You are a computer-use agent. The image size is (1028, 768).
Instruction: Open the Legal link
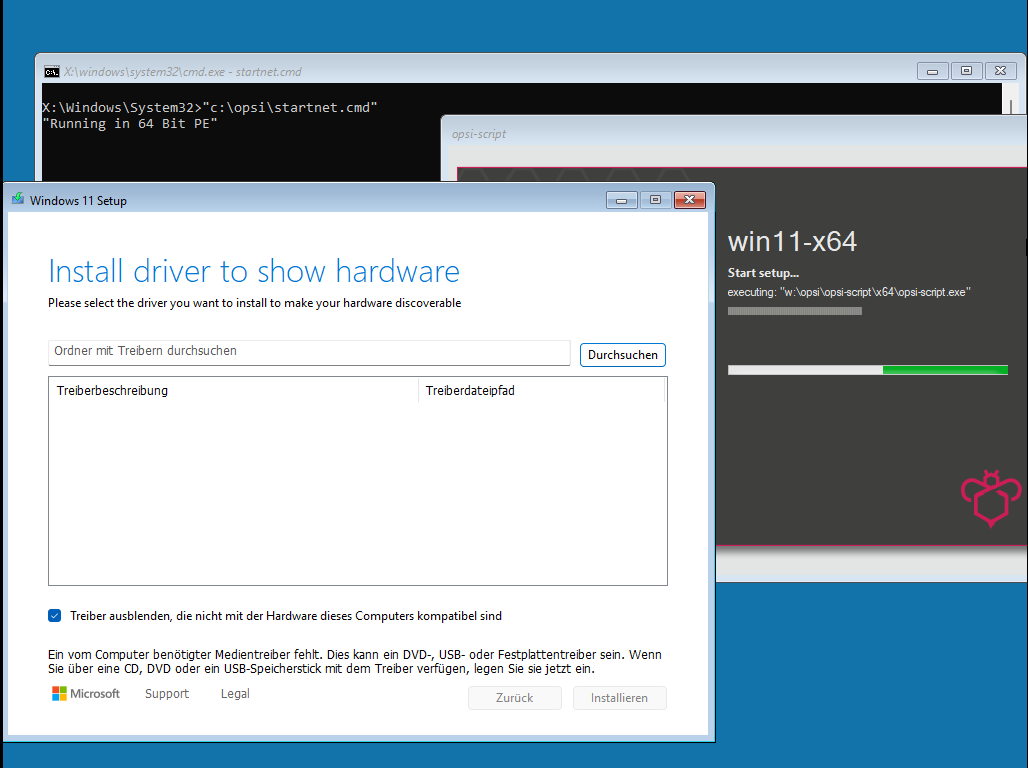[x=235, y=693]
